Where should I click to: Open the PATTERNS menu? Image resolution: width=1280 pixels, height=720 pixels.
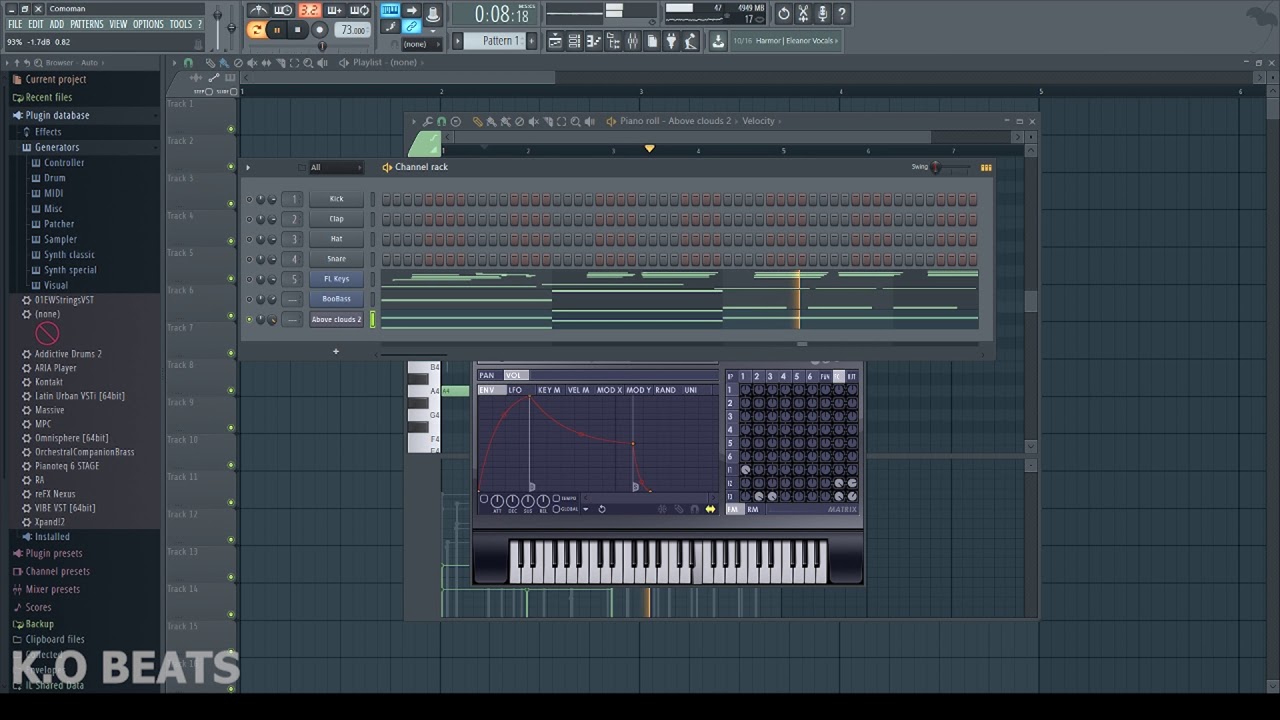point(87,24)
